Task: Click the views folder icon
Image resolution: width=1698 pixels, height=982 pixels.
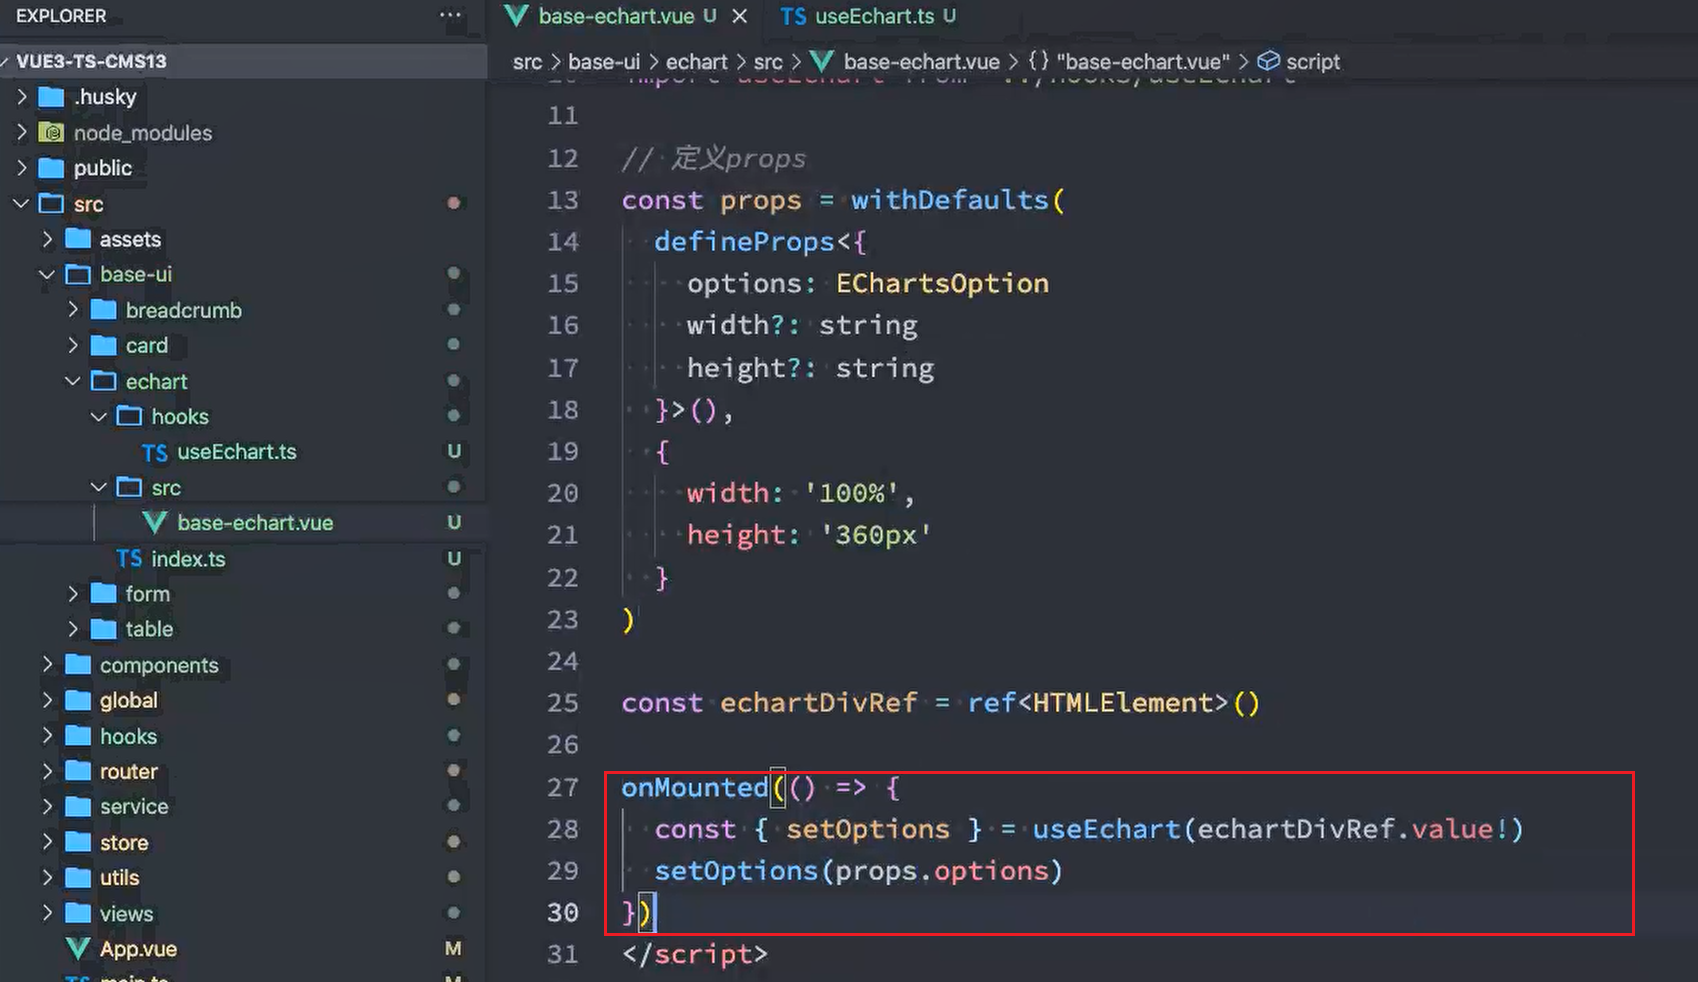Action: tap(78, 913)
